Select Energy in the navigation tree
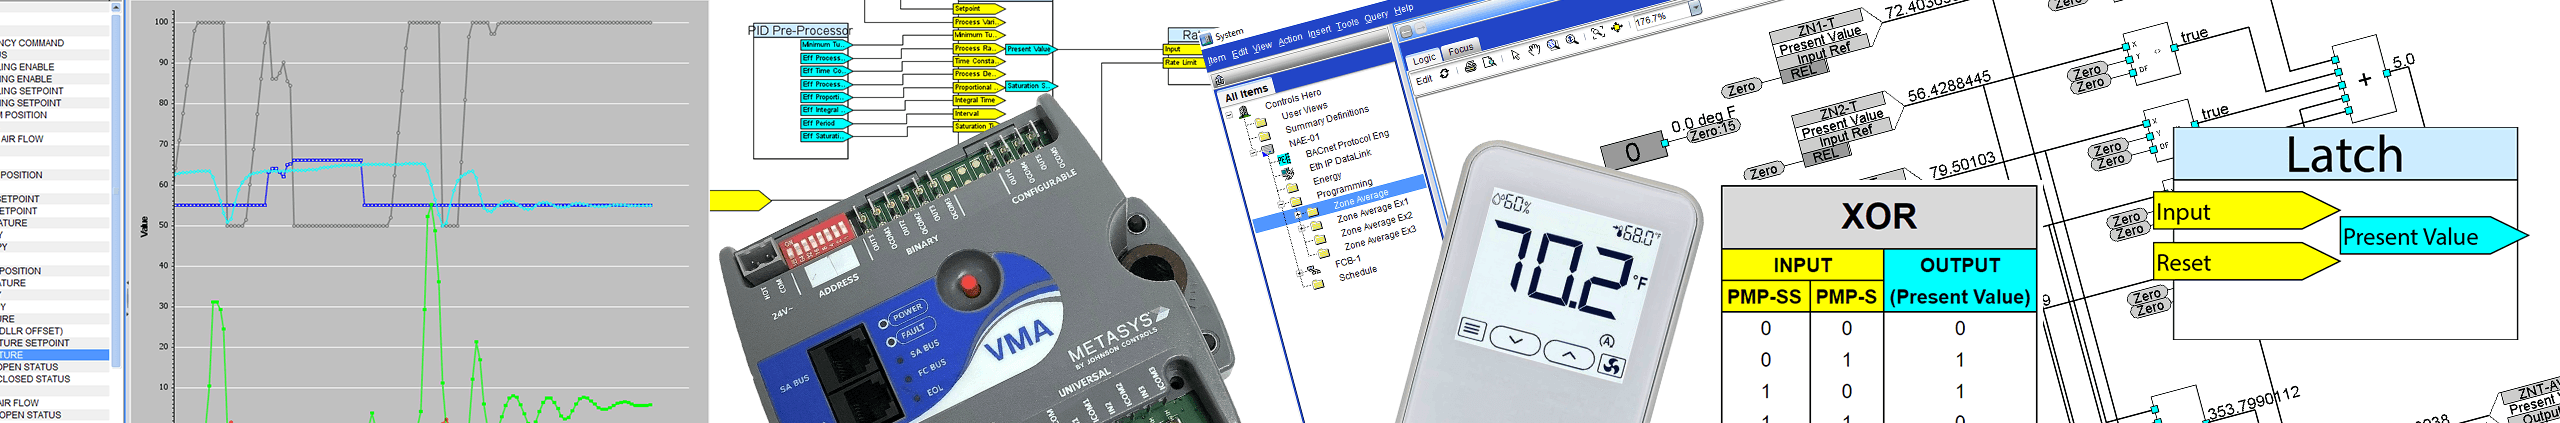2560x423 pixels. pyautogui.click(x=1327, y=177)
